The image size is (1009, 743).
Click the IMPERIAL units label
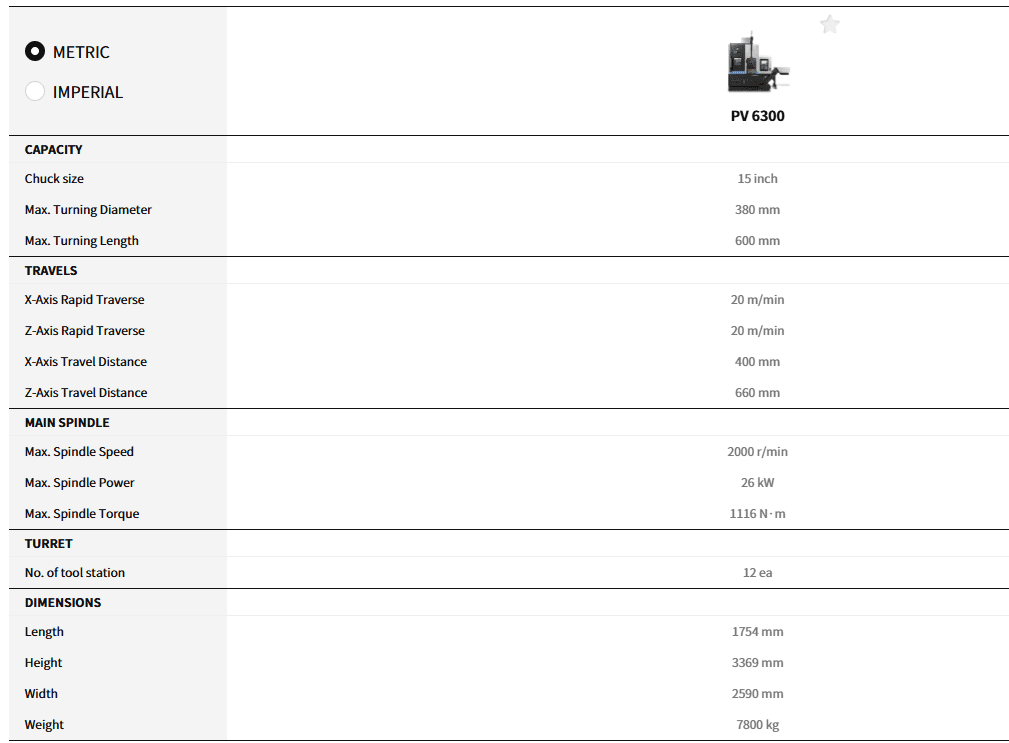click(88, 92)
